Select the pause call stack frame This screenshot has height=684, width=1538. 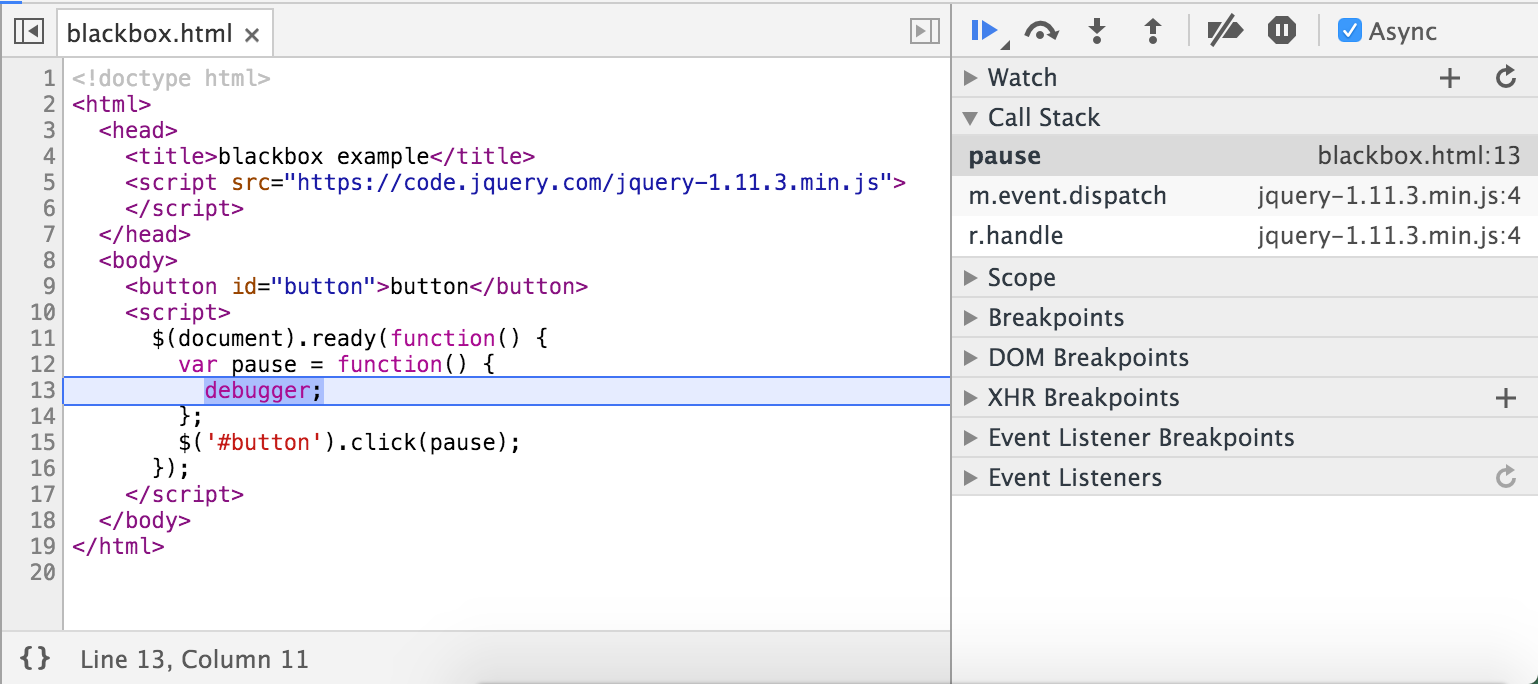click(1245, 156)
